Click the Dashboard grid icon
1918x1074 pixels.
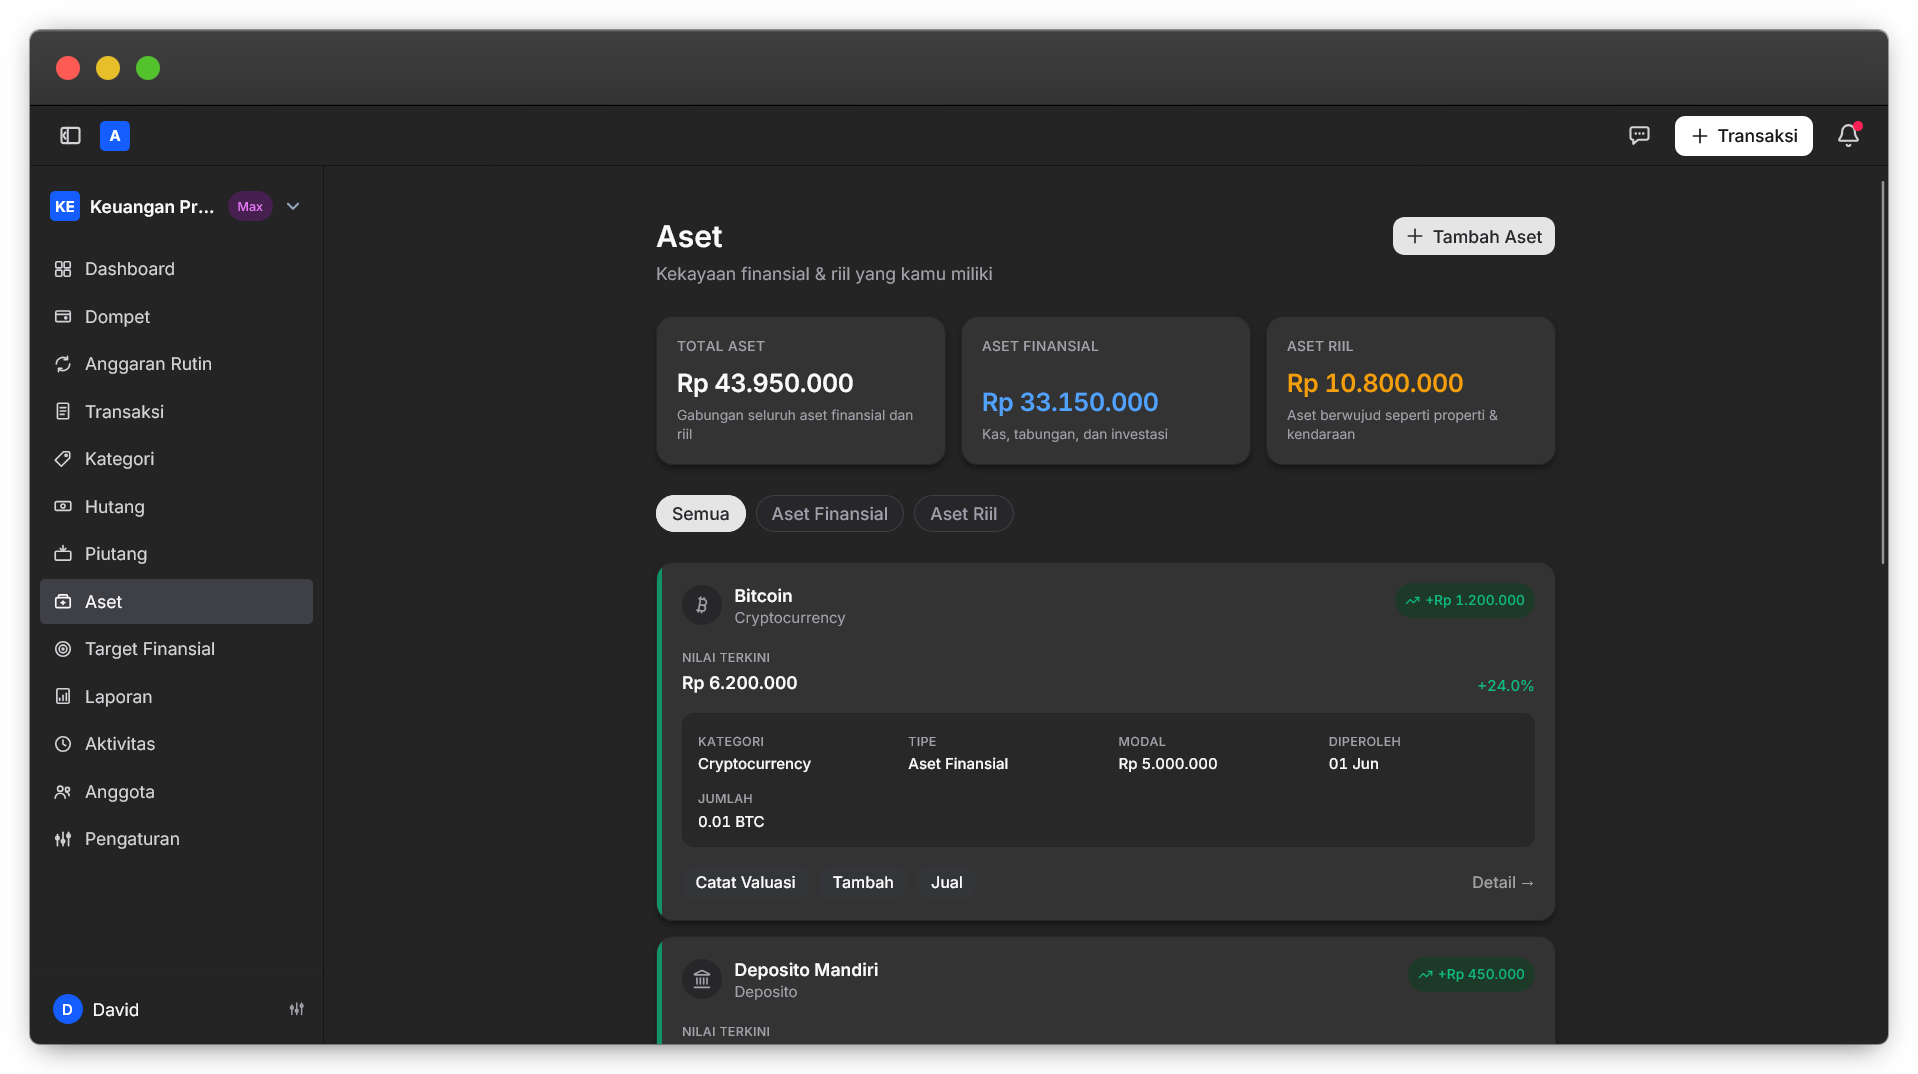63,269
